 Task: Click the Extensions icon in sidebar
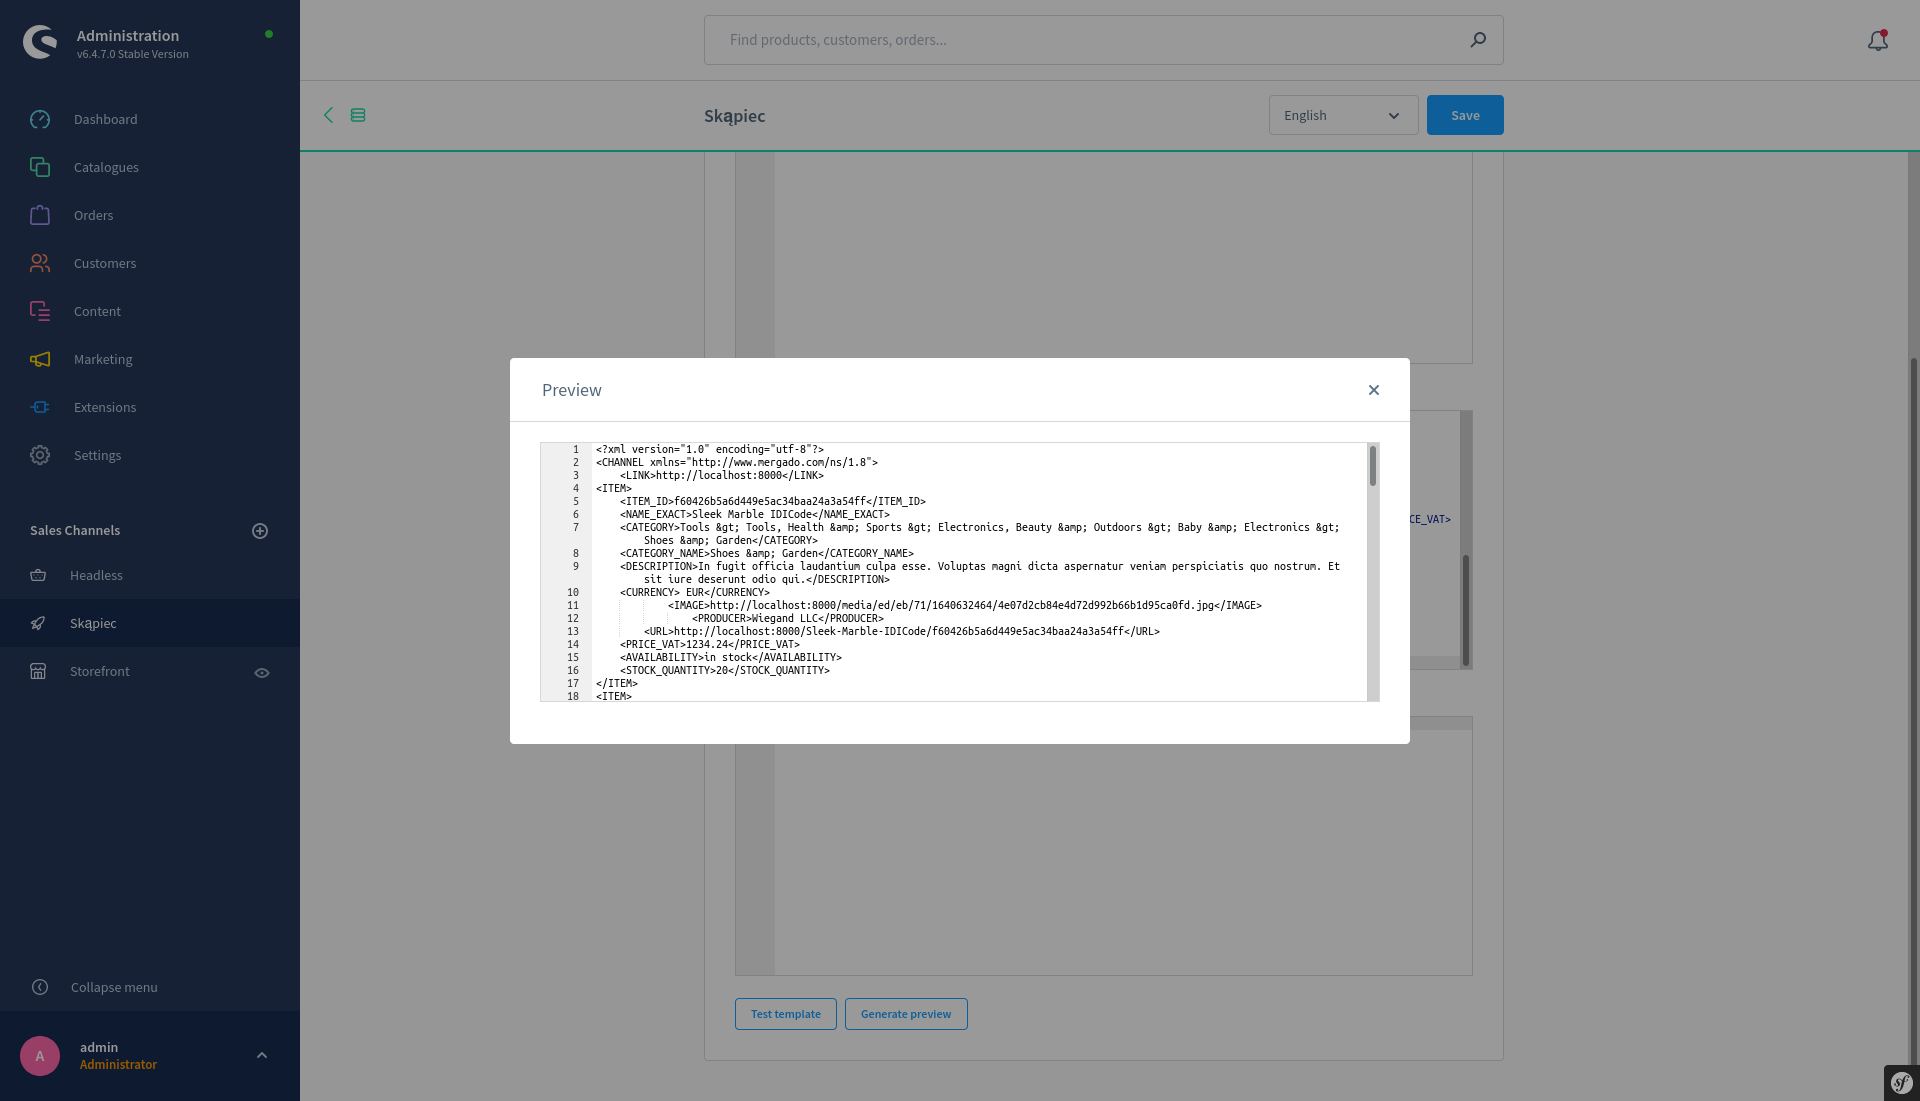(x=40, y=406)
